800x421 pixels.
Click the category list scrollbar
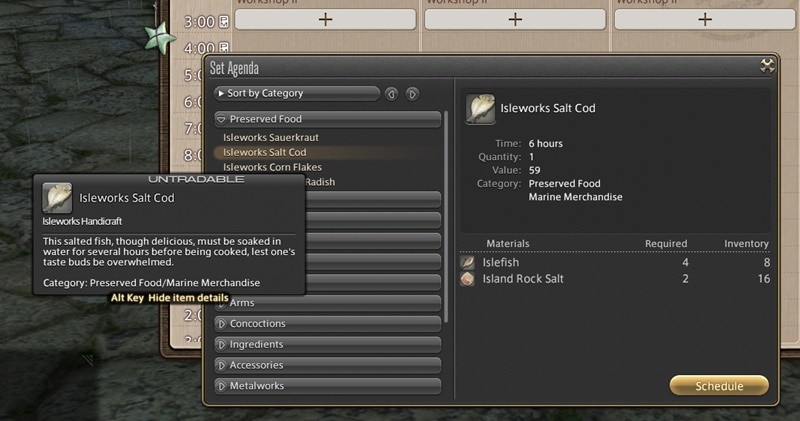coord(446,217)
